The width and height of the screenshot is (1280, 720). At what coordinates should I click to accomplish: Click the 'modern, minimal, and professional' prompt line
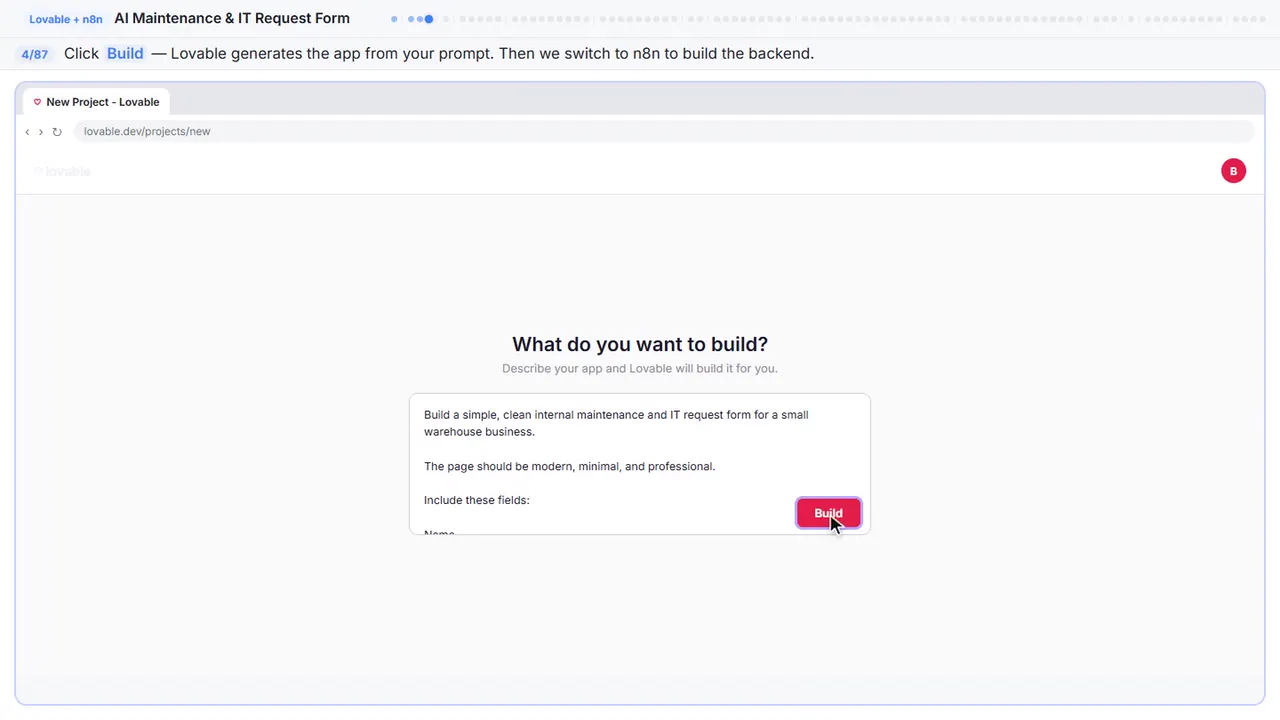[x=570, y=466]
